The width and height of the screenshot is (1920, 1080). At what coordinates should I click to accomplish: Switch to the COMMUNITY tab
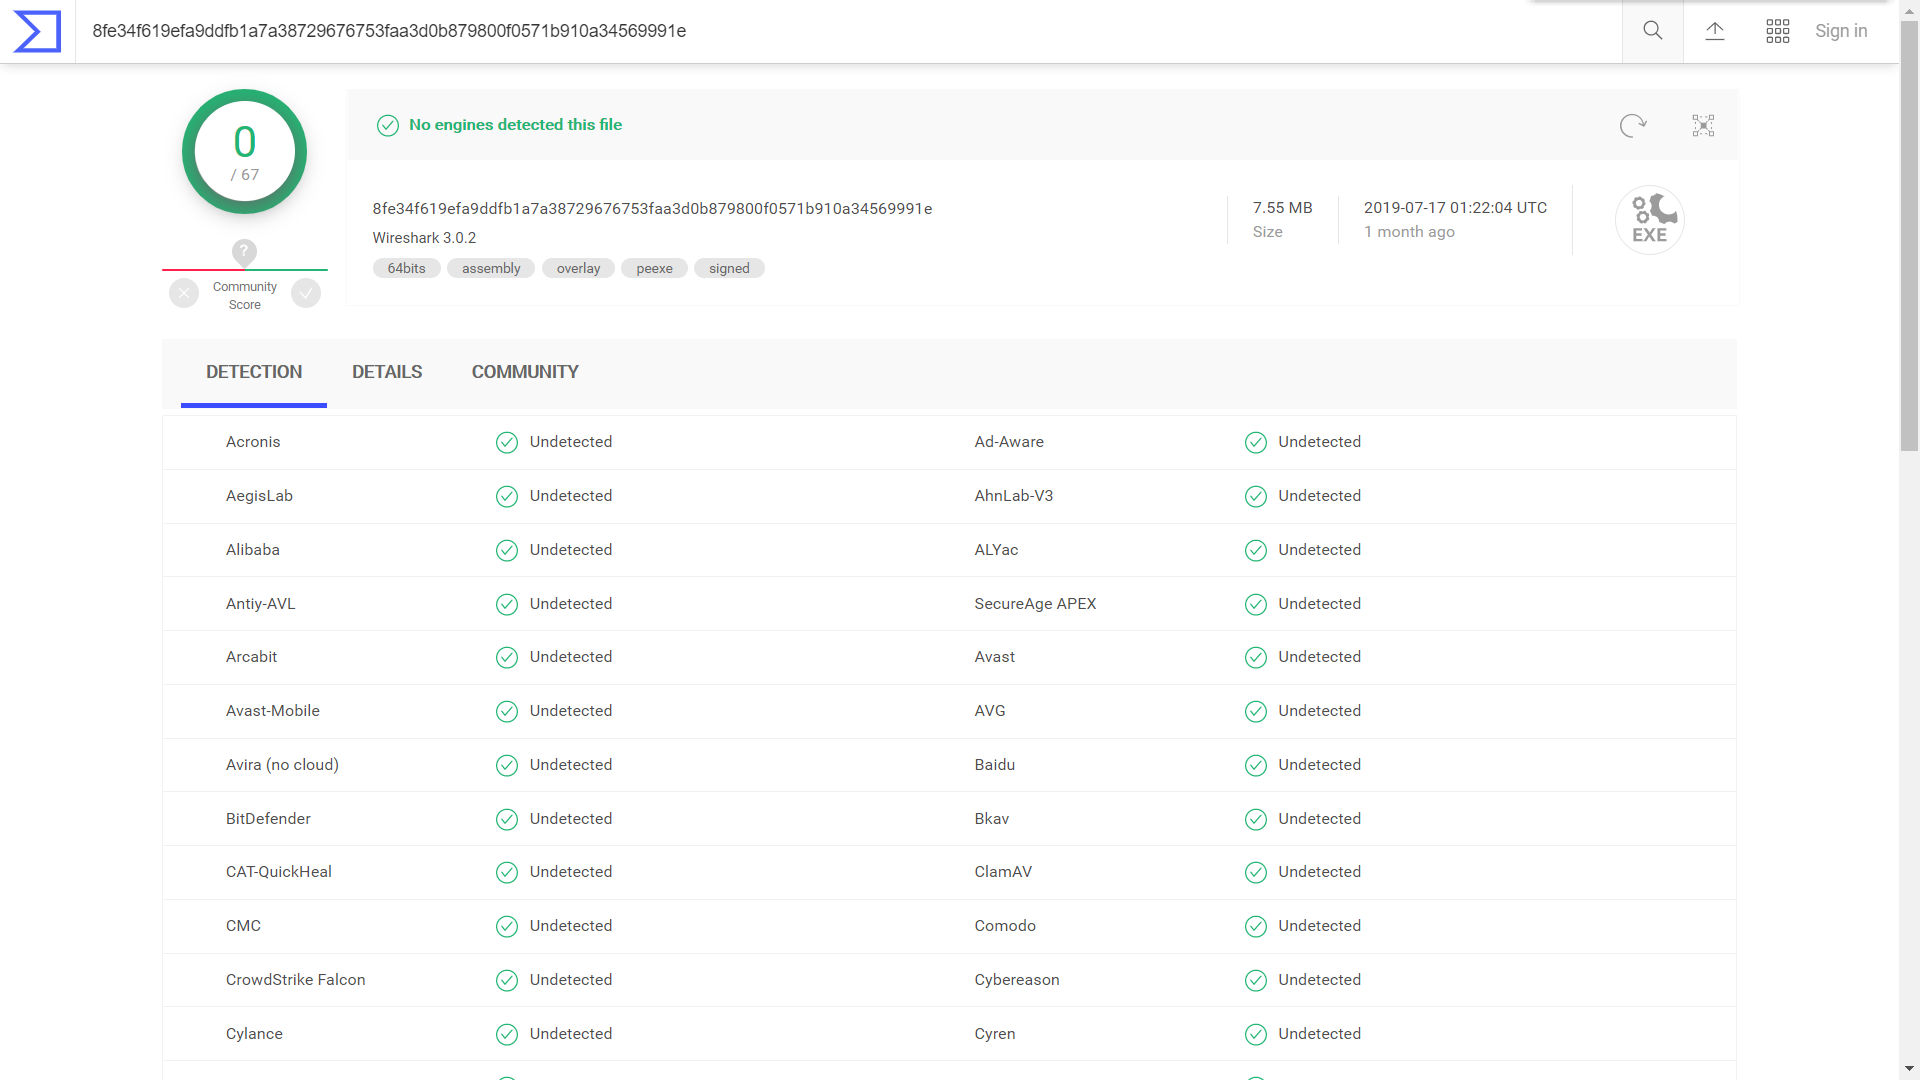coord(525,372)
